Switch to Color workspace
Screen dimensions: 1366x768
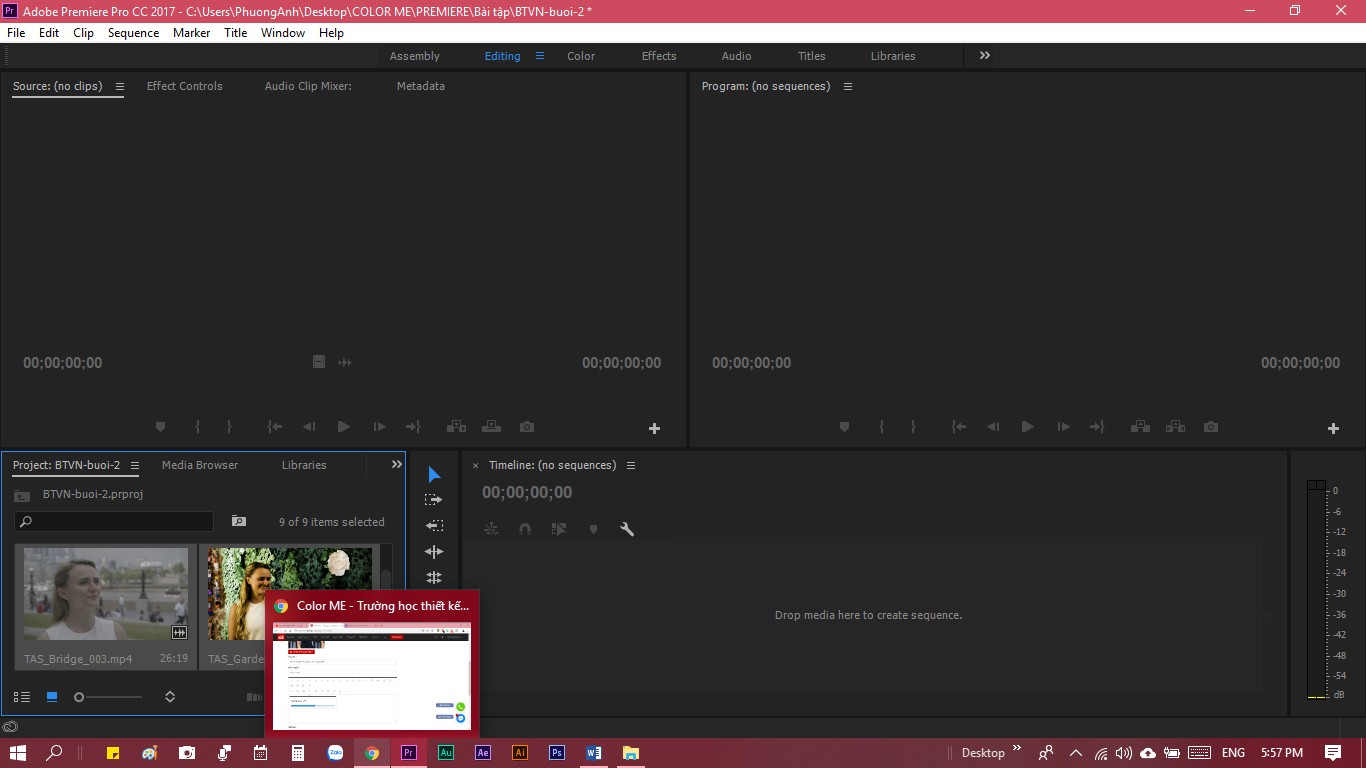pyautogui.click(x=581, y=56)
